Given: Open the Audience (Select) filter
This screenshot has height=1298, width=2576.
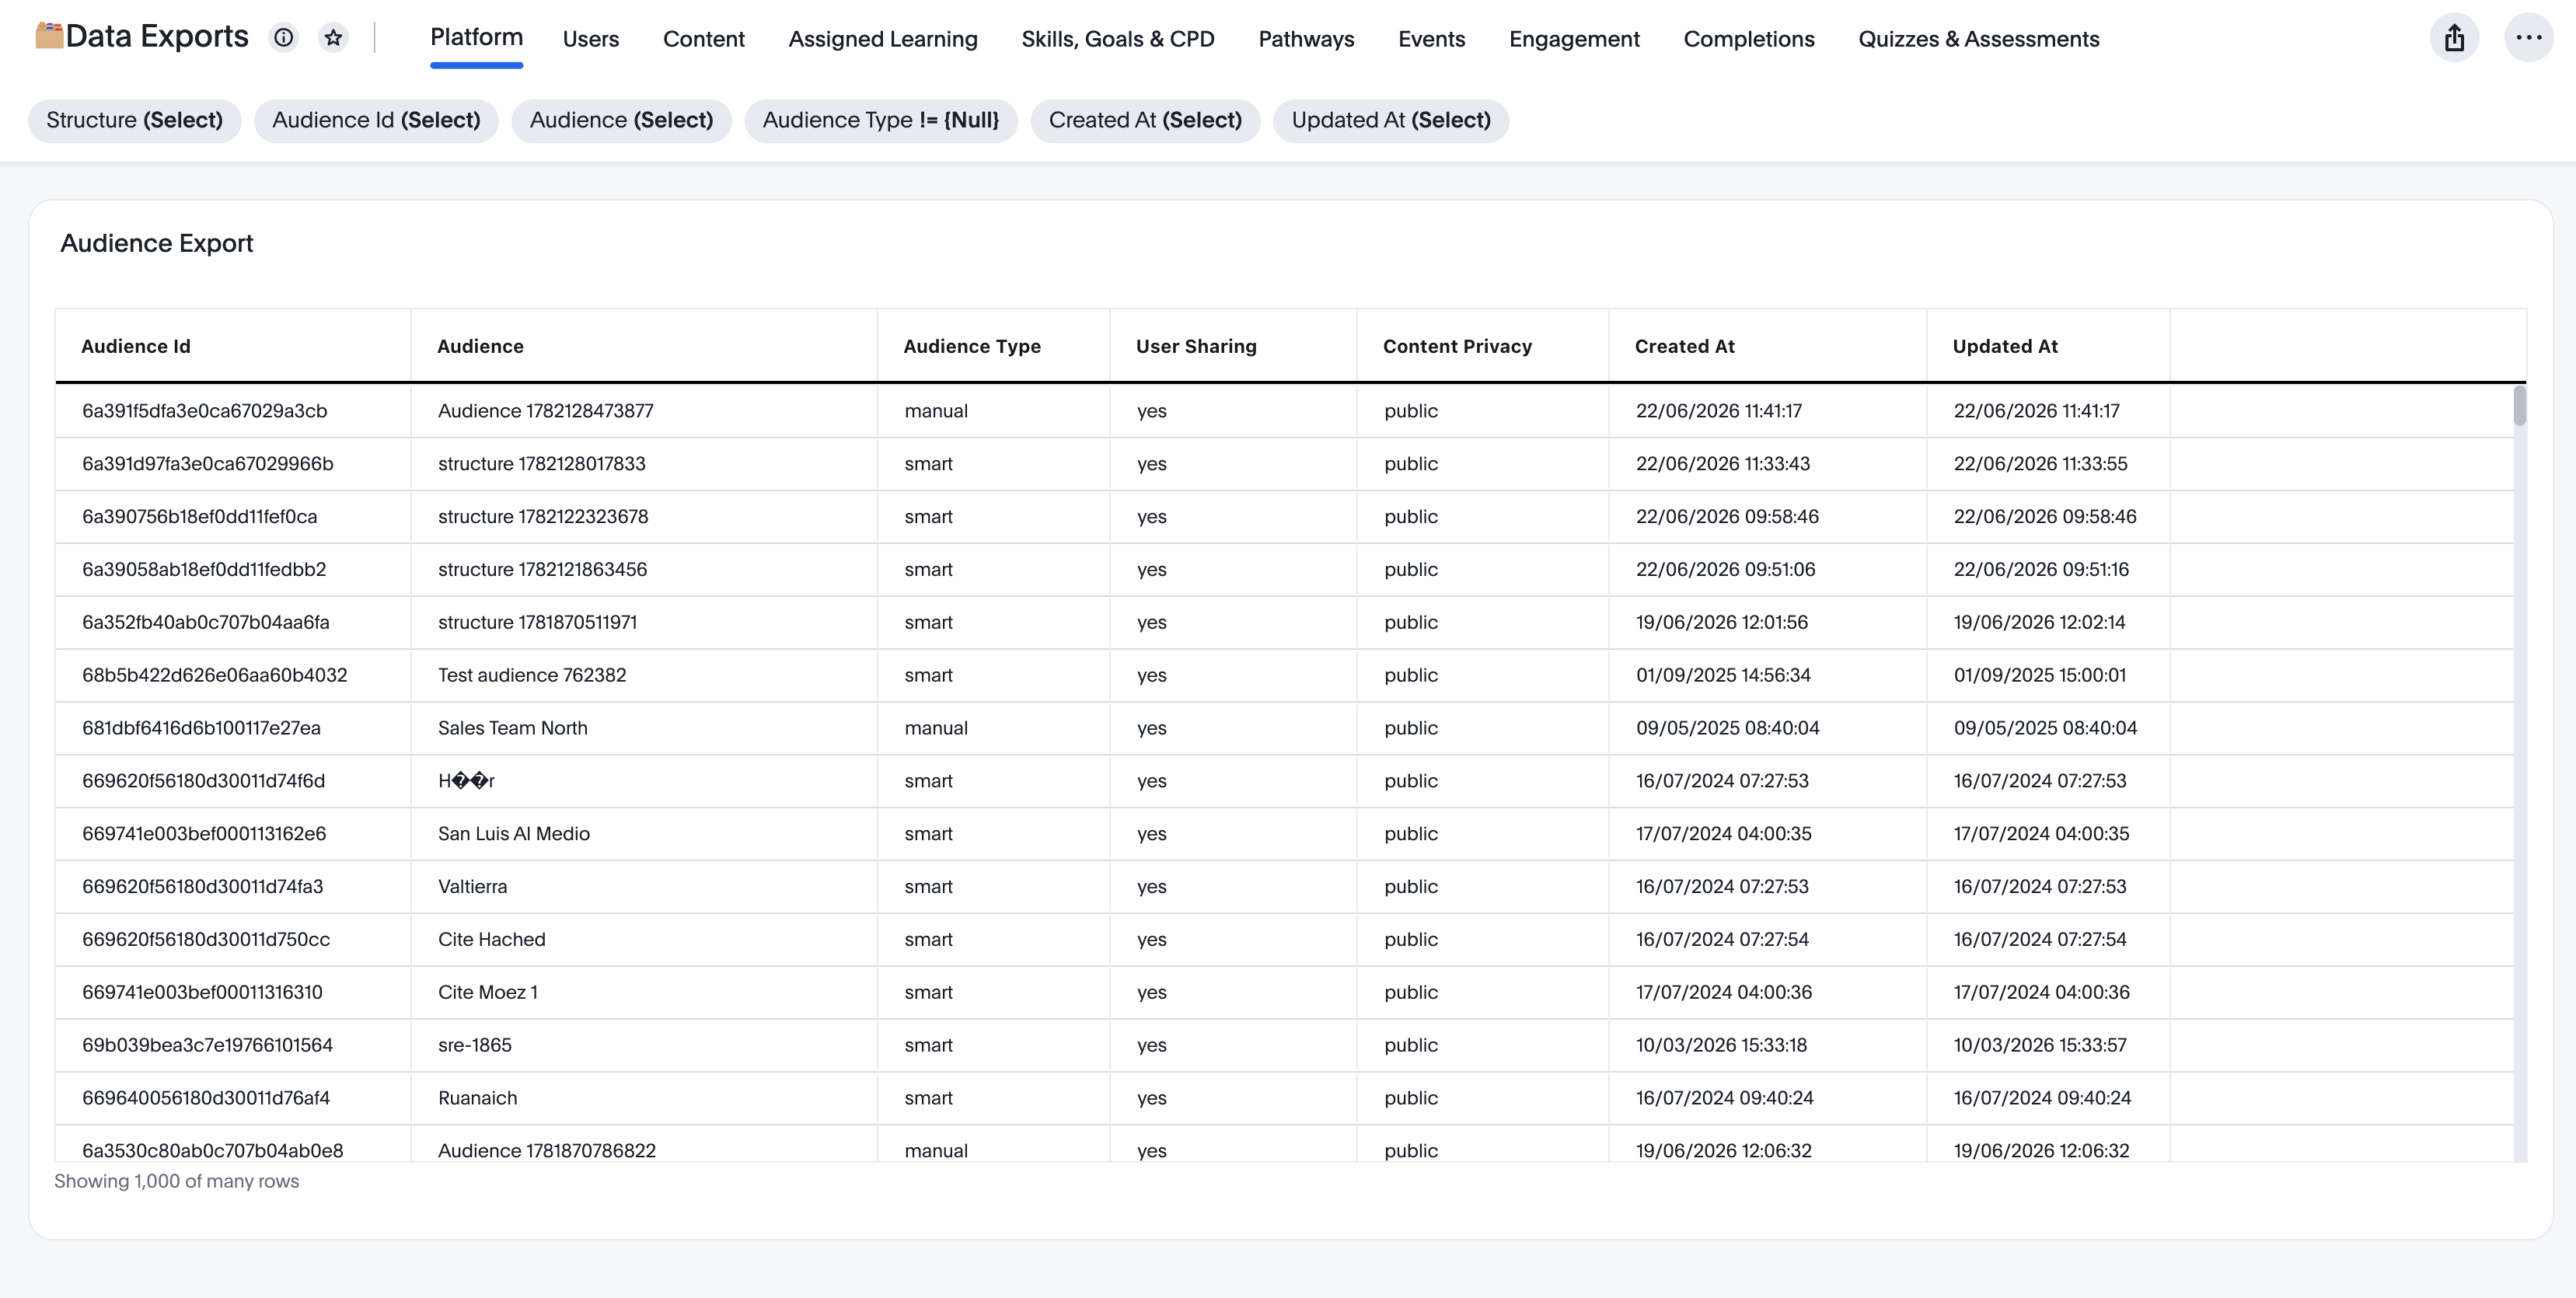Looking at the screenshot, I should tap(621, 120).
